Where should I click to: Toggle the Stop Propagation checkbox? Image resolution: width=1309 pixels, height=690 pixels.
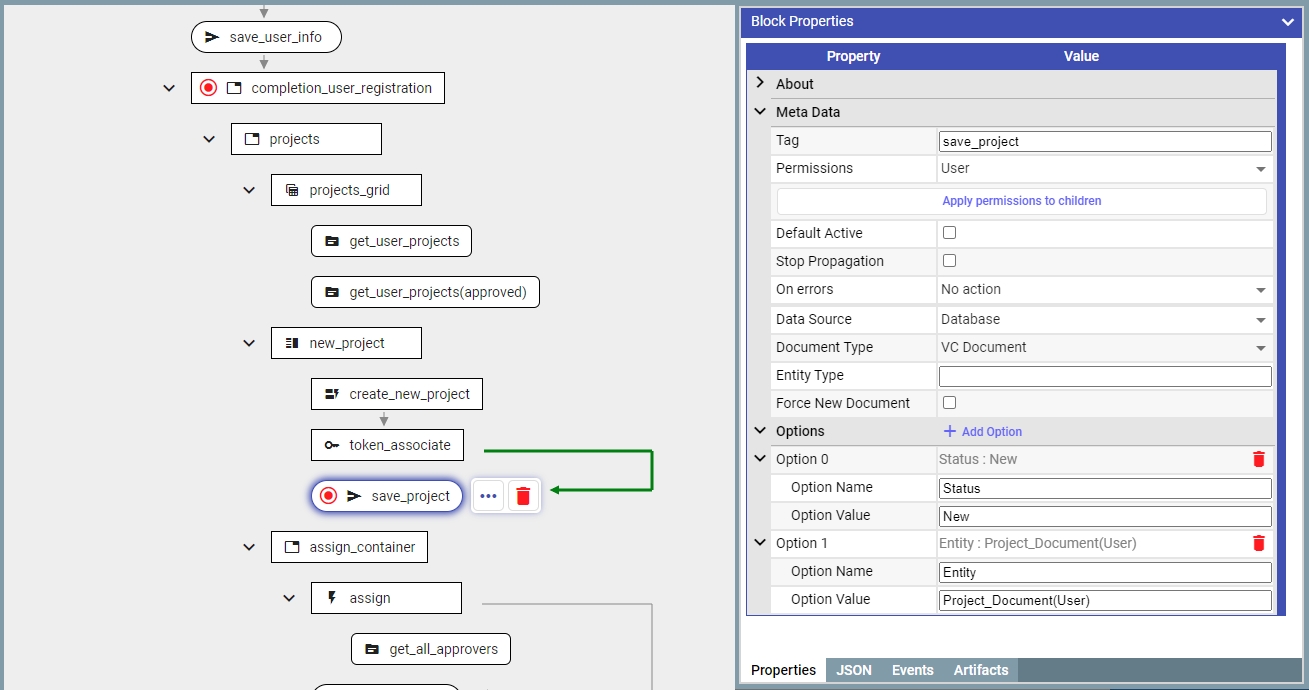[950, 261]
